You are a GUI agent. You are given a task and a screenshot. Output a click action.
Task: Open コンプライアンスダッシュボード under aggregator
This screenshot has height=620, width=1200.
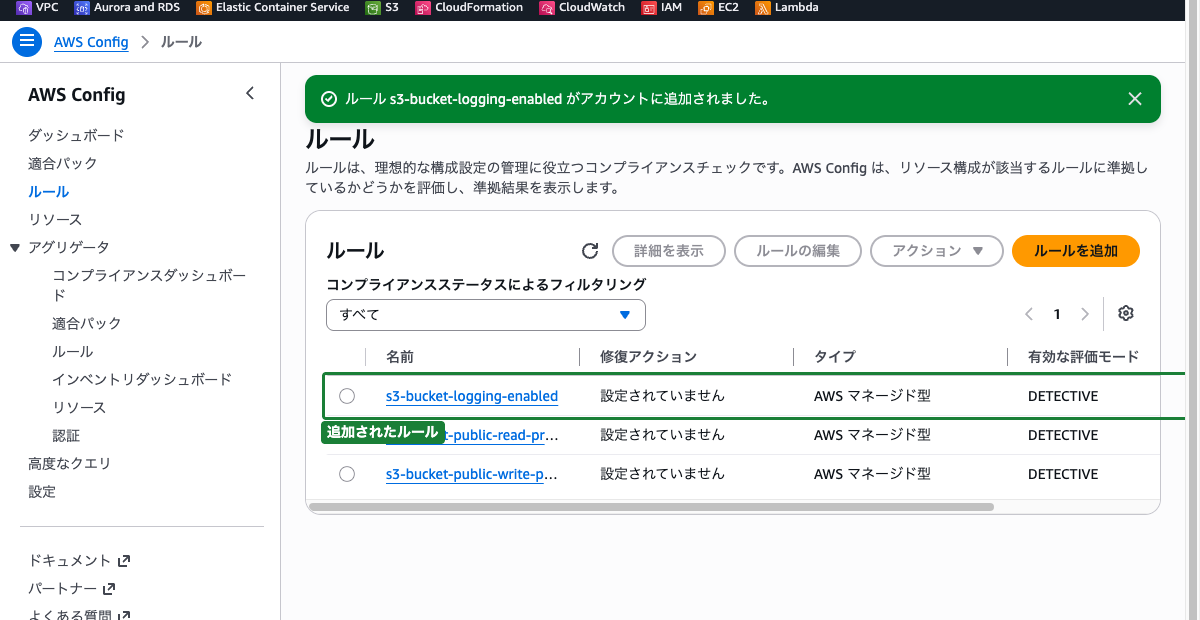coord(149,285)
